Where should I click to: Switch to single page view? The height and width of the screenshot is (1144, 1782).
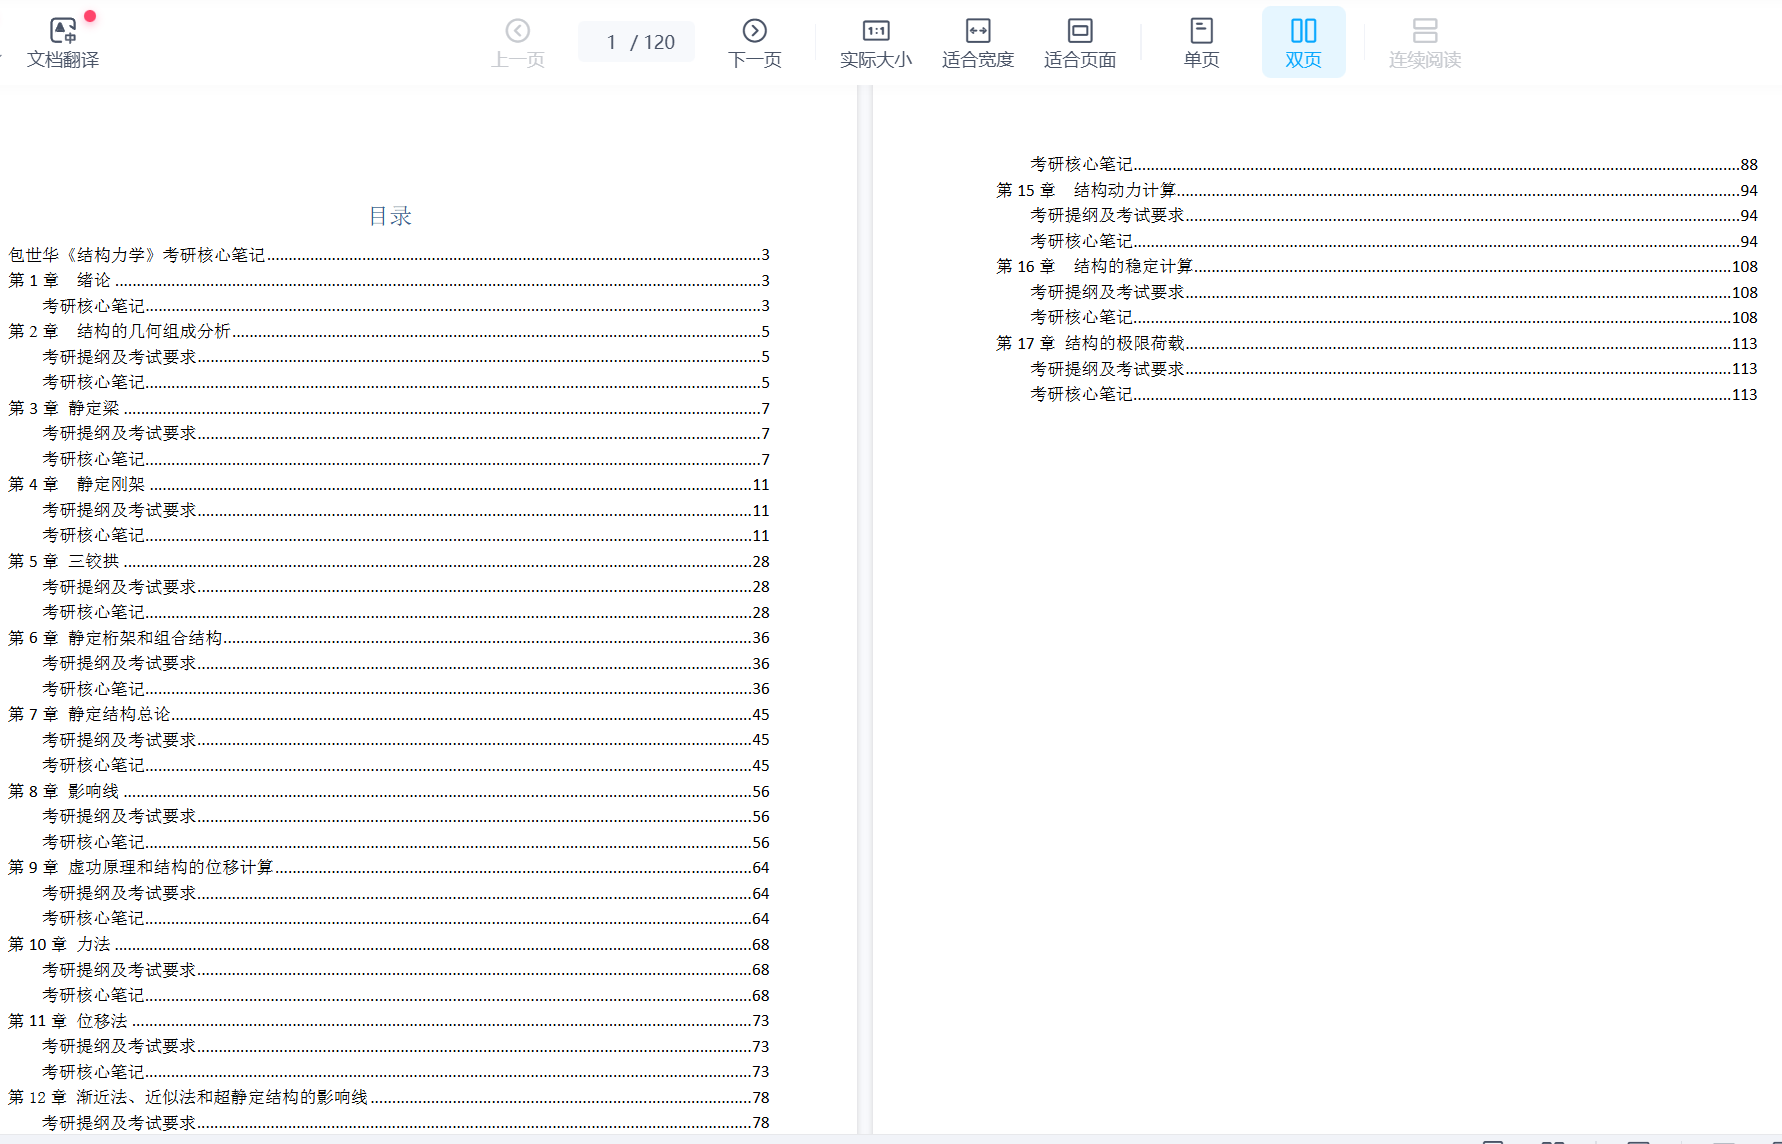[x=1201, y=43]
